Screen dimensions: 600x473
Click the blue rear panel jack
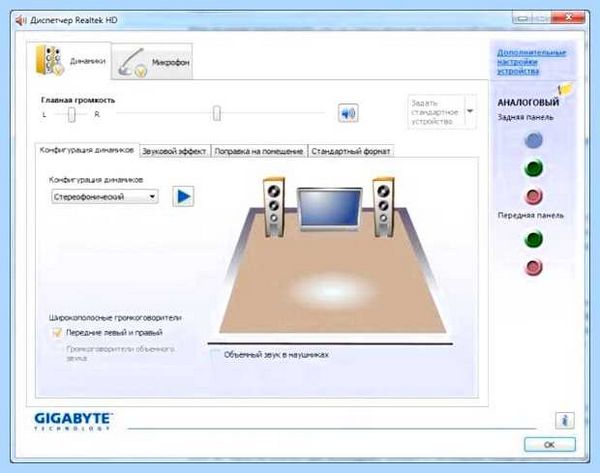[x=533, y=140]
